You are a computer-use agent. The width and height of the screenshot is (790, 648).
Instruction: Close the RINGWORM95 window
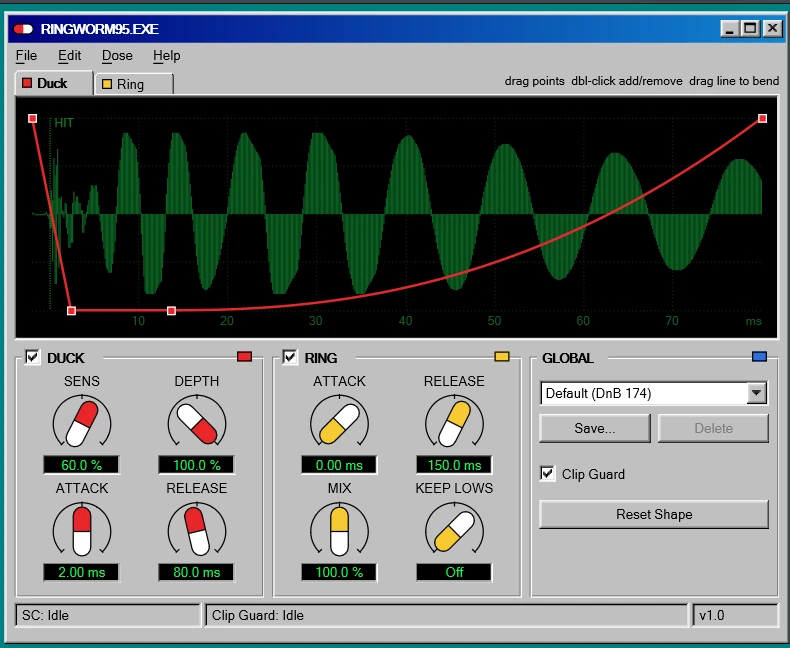click(772, 29)
